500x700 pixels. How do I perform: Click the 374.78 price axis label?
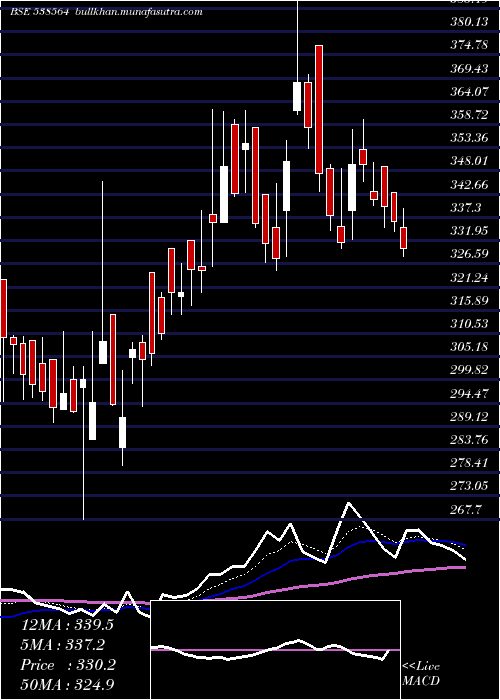tap(469, 45)
